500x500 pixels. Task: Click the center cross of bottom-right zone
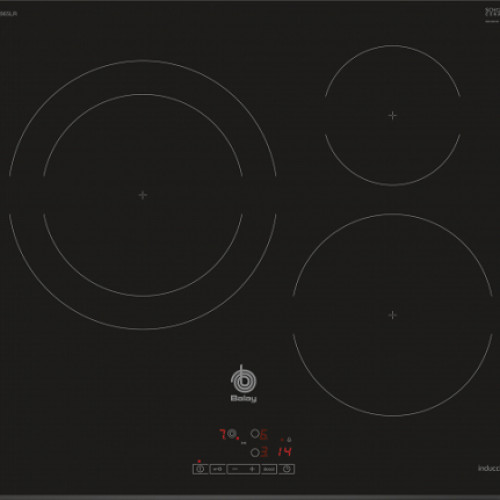coord(393,315)
